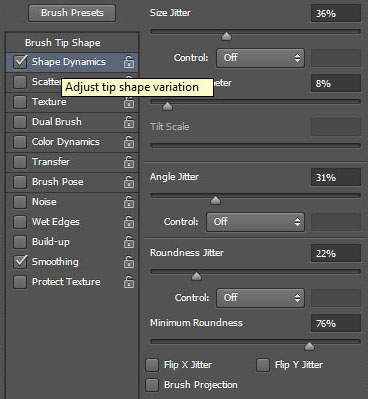Click the Minimum Roundness 76% value field

click(336, 323)
